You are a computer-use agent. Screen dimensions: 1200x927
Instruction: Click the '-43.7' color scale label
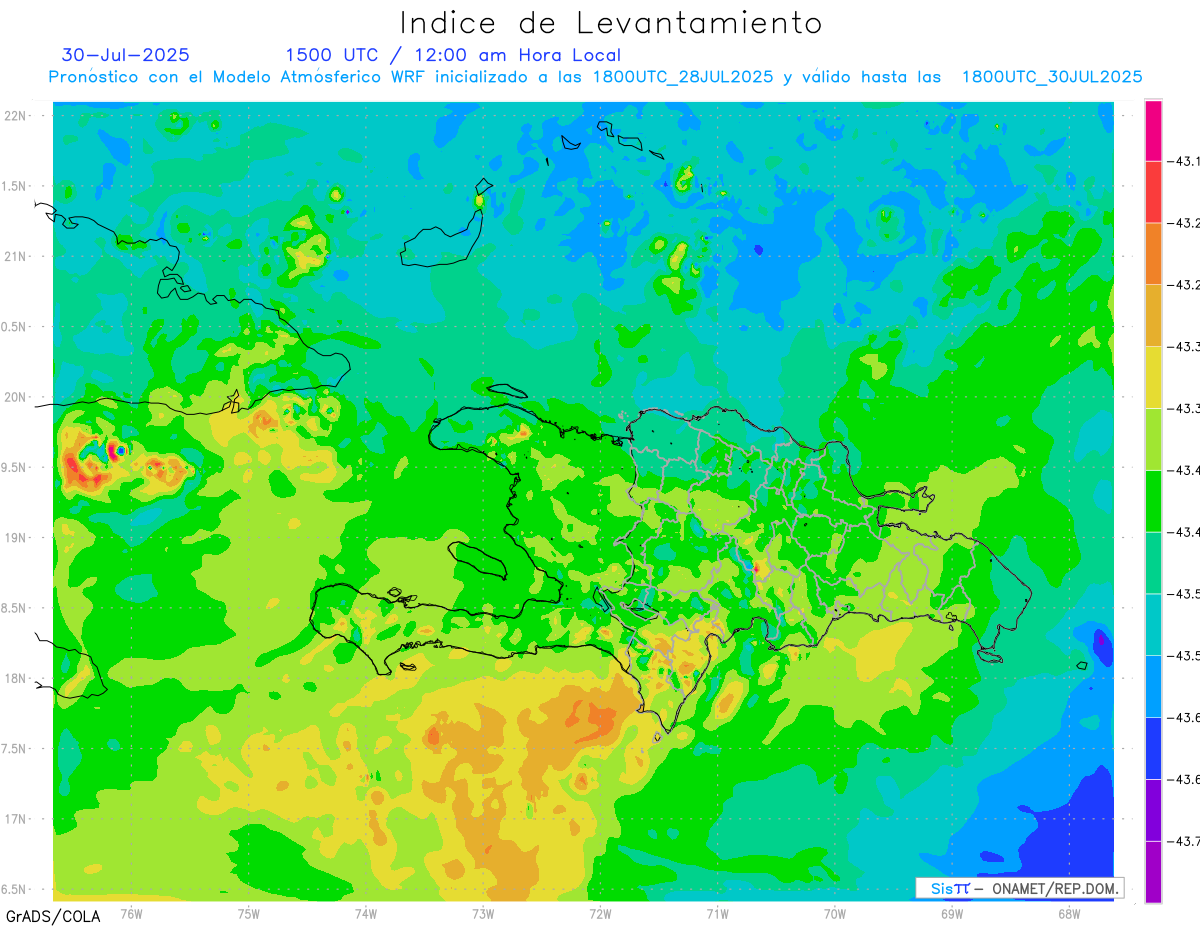pyautogui.click(x=1186, y=841)
